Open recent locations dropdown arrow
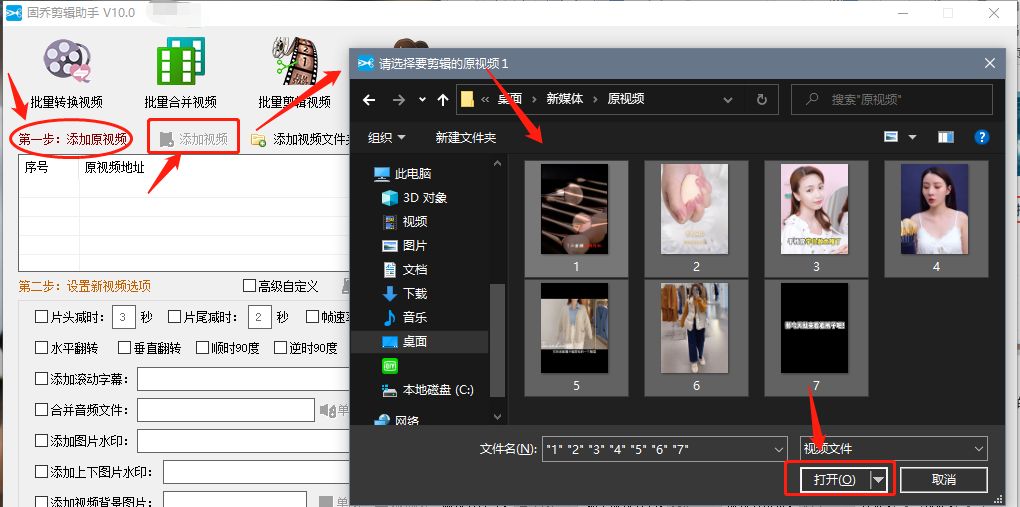 pos(422,100)
